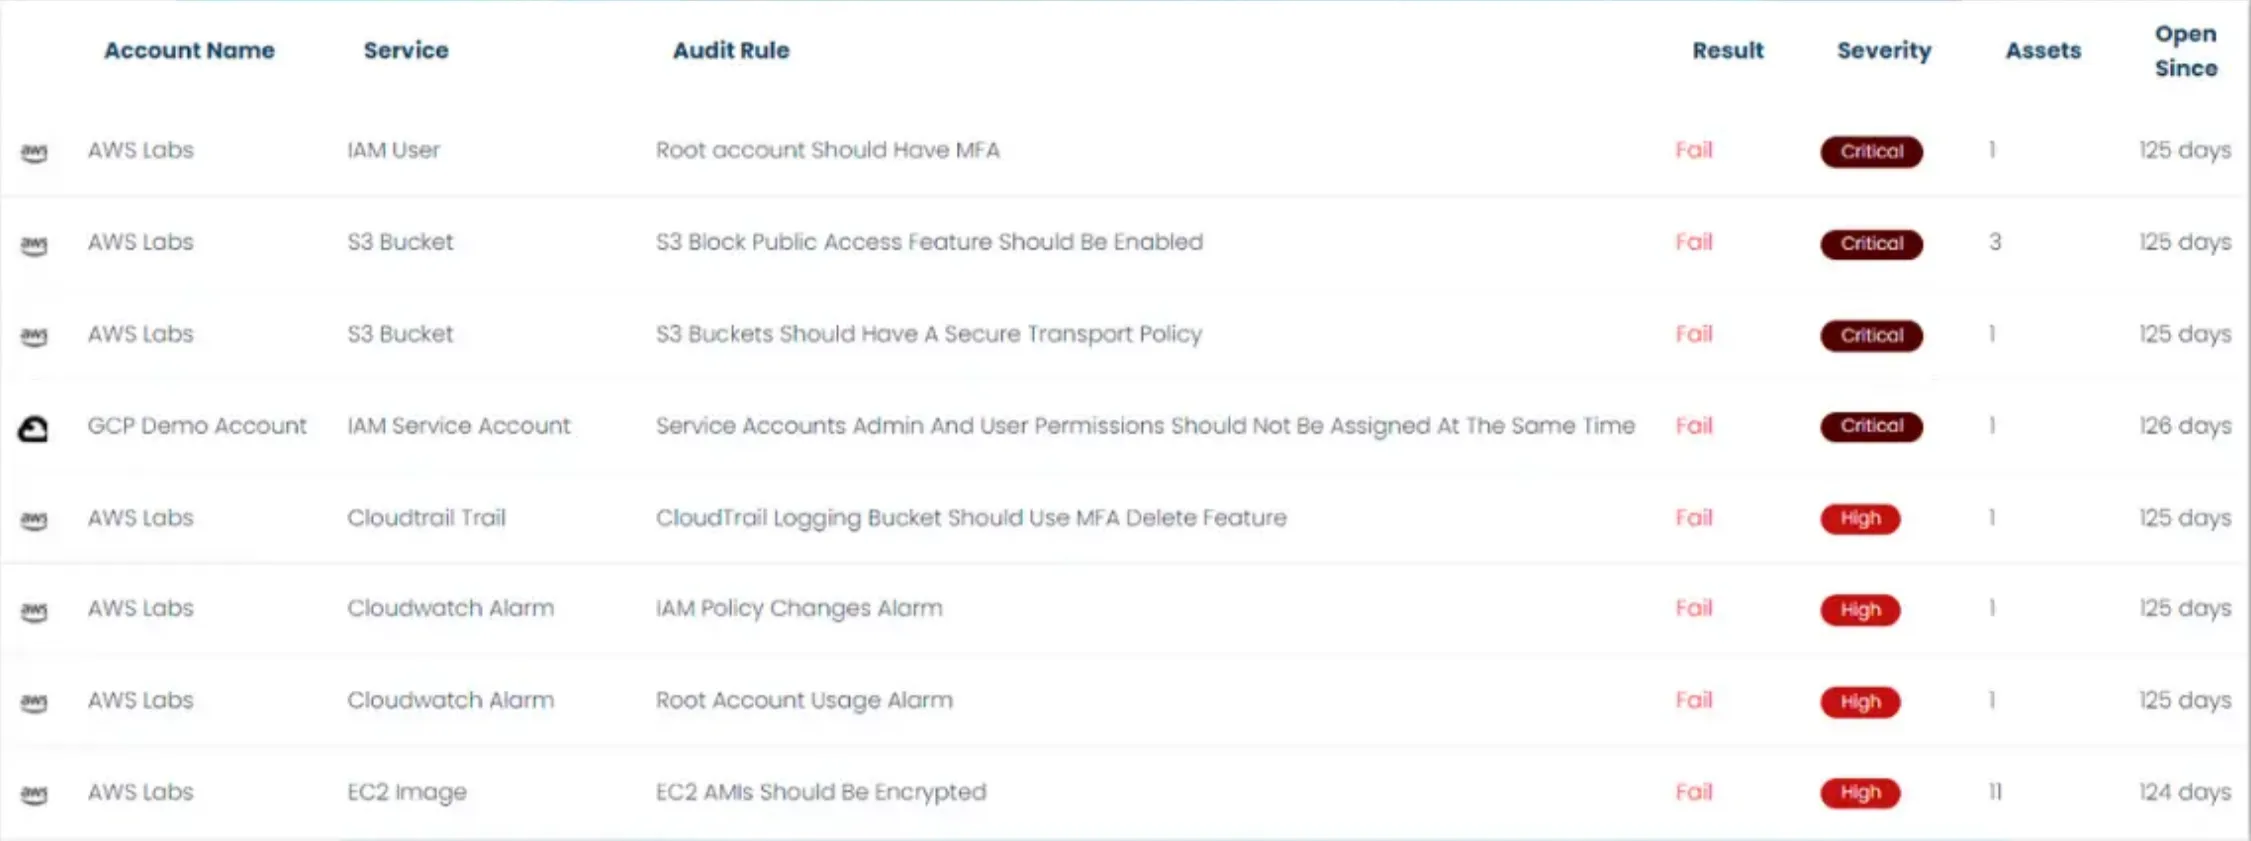
Task: Click the Fail result for S3 Block Public Access
Action: [x=1694, y=242]
